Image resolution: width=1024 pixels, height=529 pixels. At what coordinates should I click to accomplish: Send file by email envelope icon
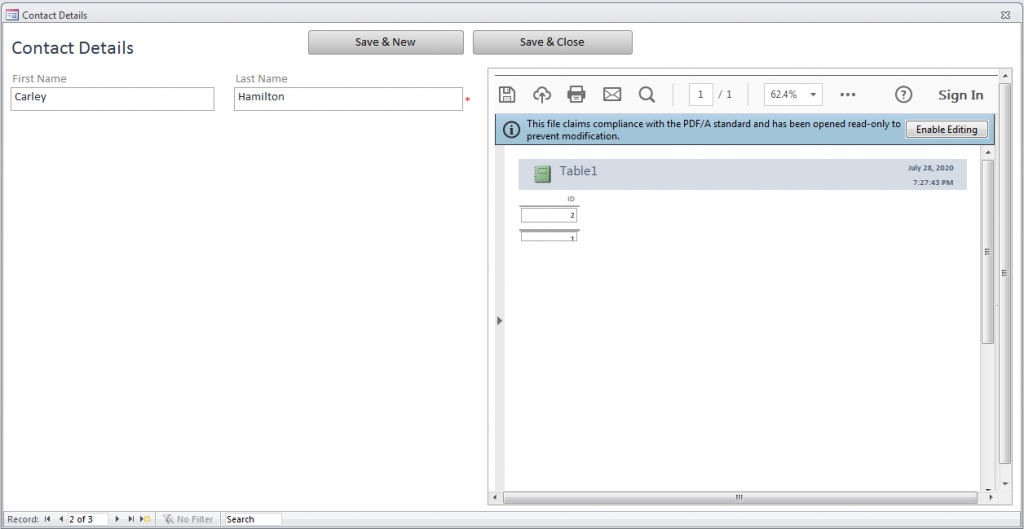pyautogui.click(x=612, y=95)
